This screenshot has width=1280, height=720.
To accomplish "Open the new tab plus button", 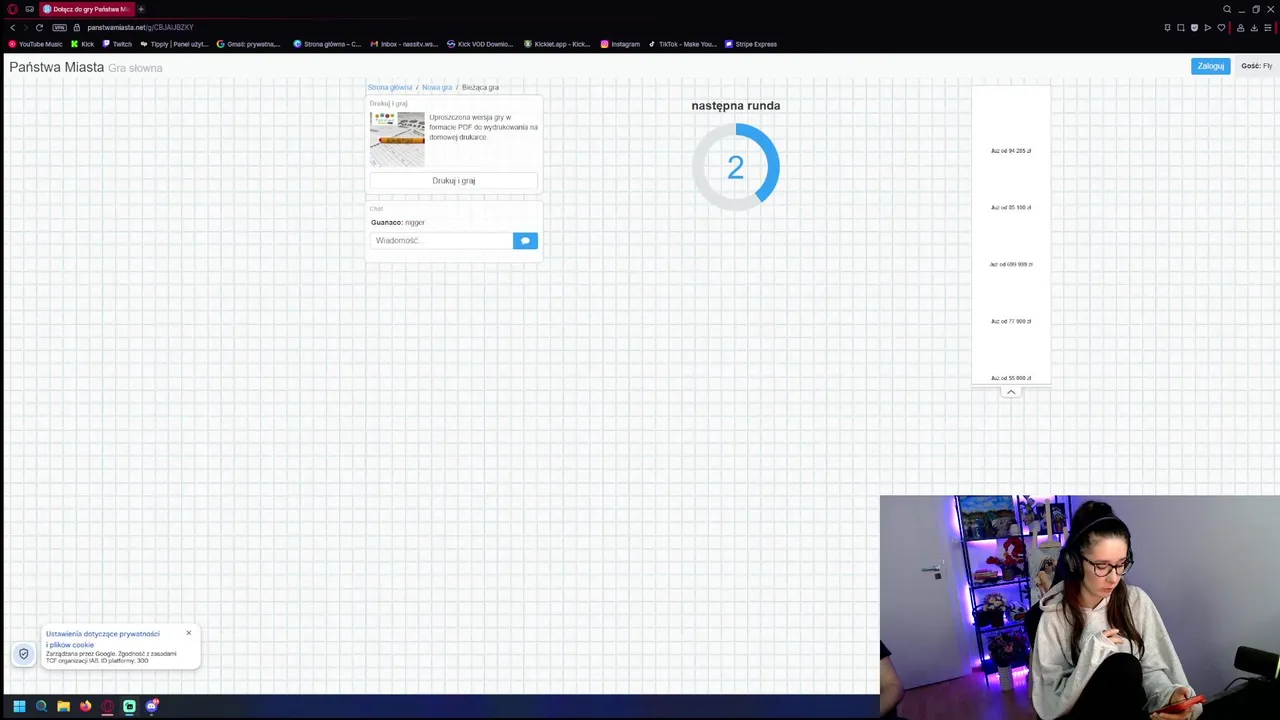I will coord(141,9).
